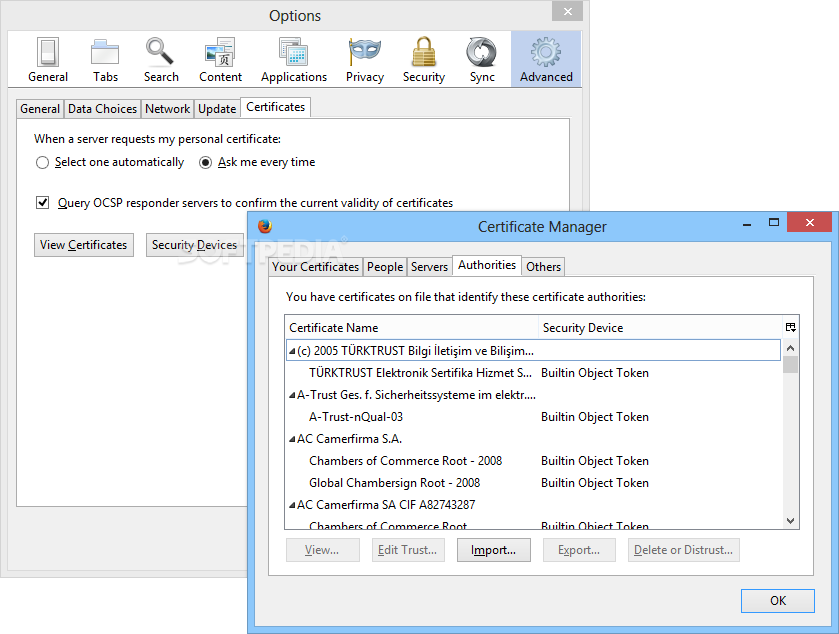Click the View... button in Certificate Manager
Image resolution: width=839 pixels, height=634 pixels.
click(323, 550)
